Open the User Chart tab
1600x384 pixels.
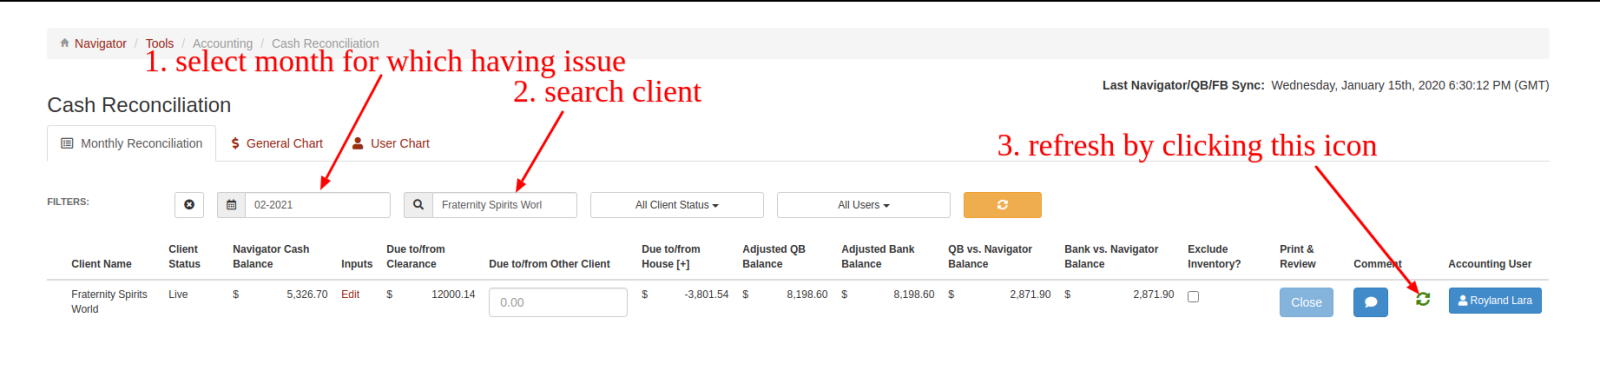pos(391,143)
